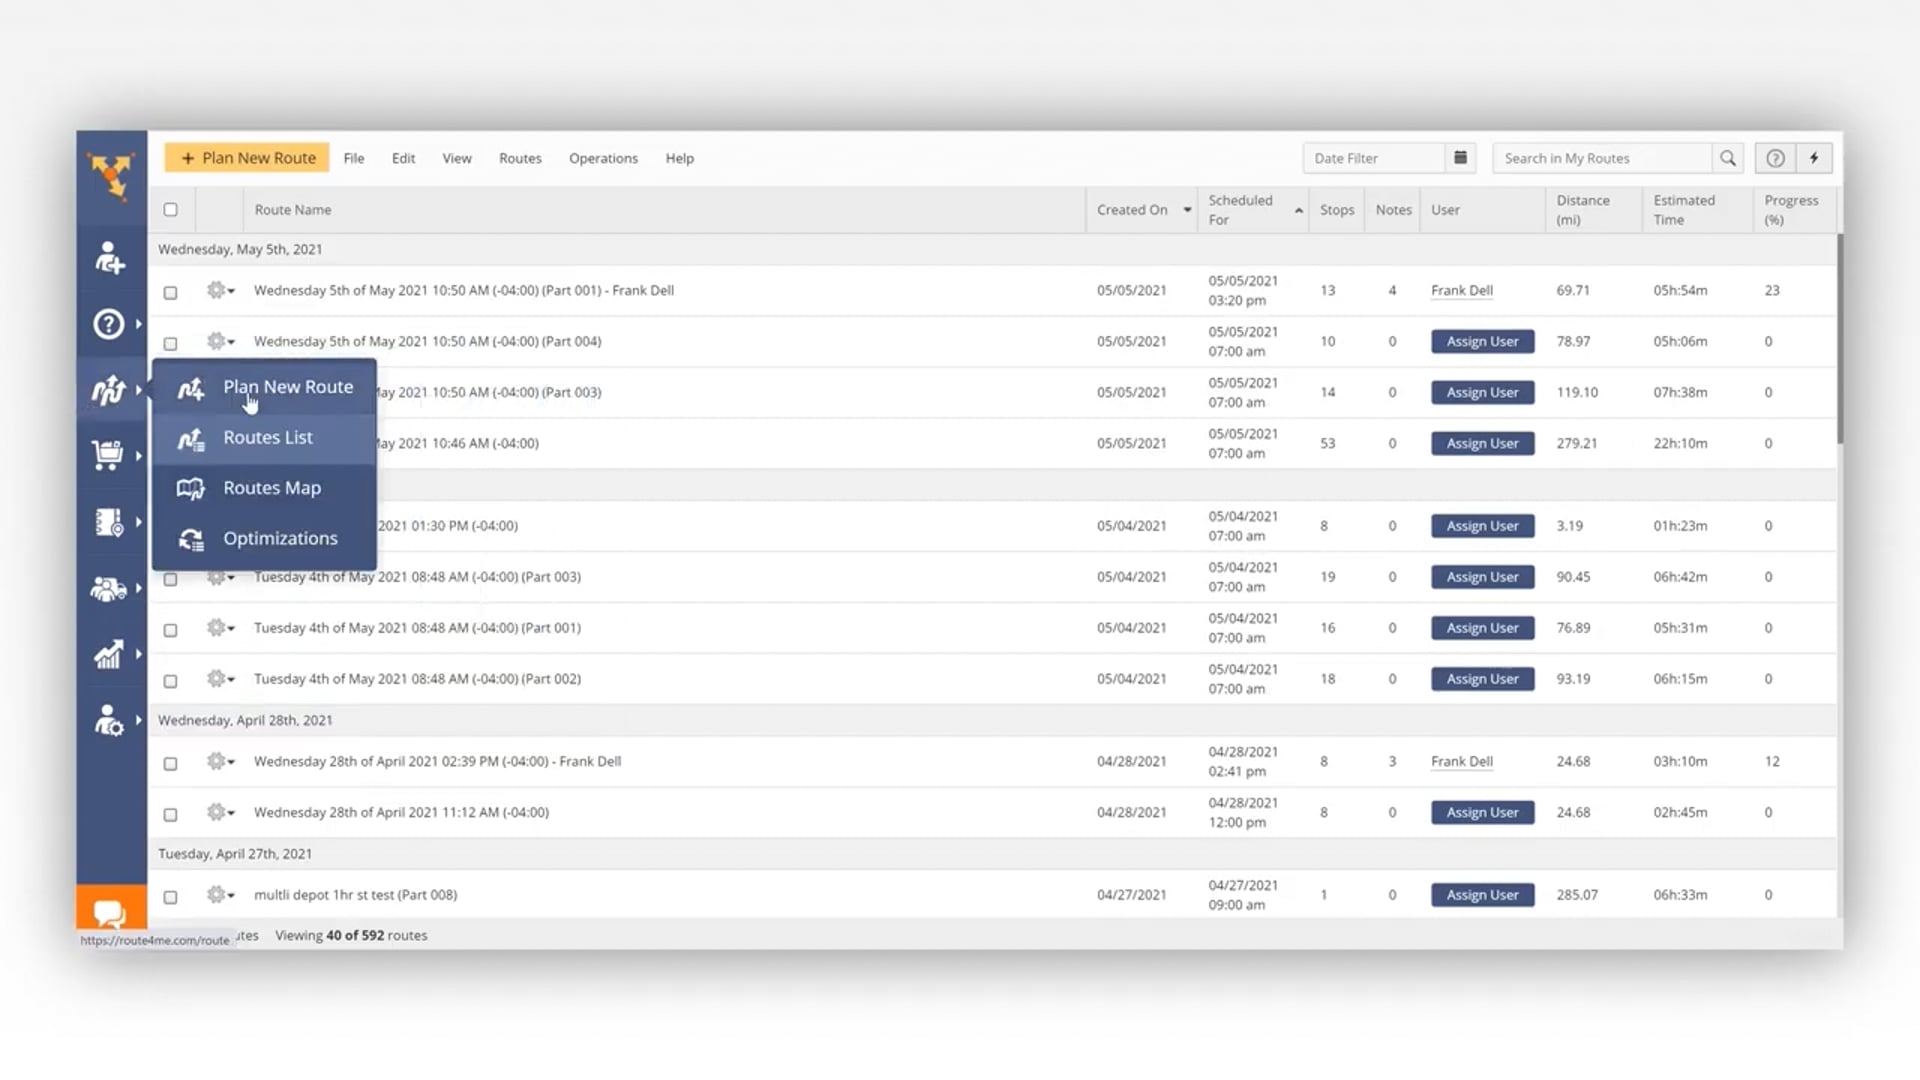This screenshot has height=1080, width=1920.
Task: Open the help question mark sidebar icon
Action: coord(108,324)
